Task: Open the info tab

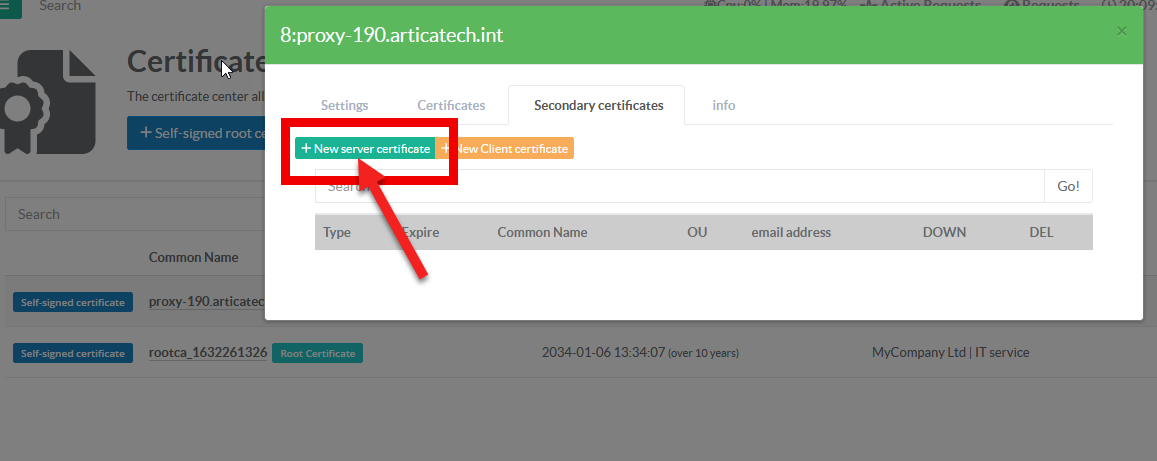Action: [x=723, y=105]
